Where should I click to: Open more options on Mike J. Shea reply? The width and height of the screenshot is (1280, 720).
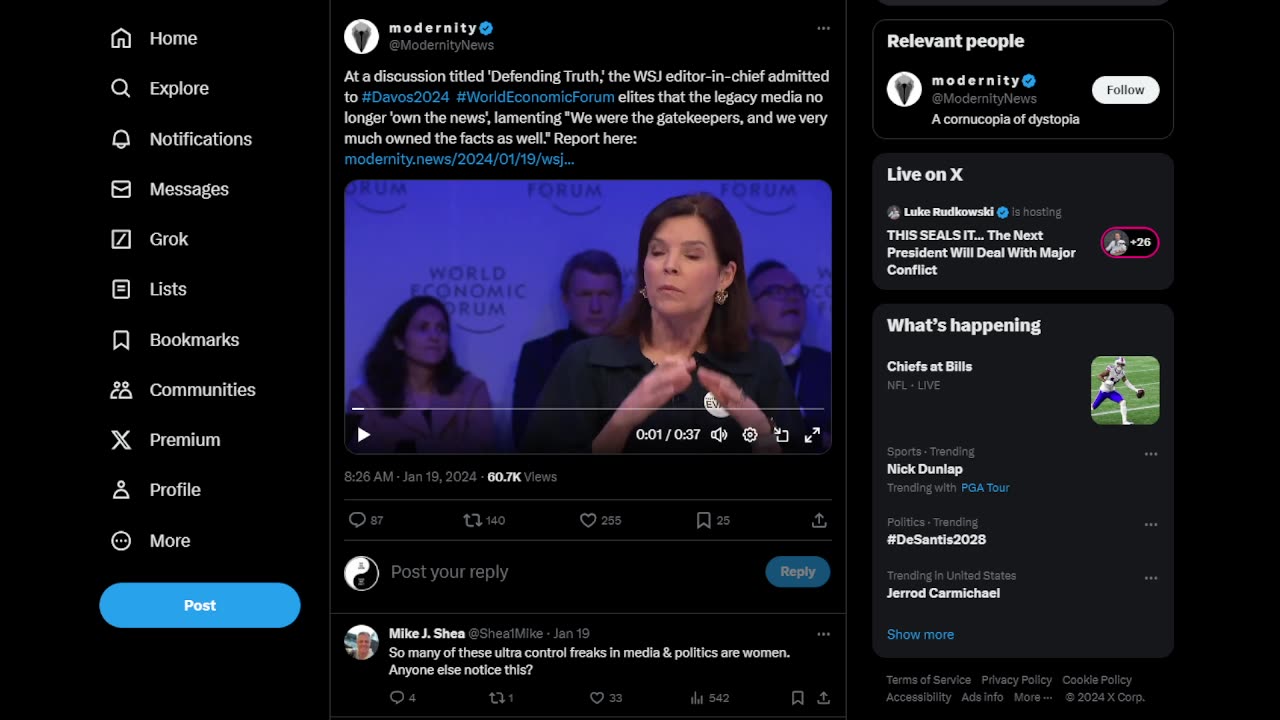(823, 634)
